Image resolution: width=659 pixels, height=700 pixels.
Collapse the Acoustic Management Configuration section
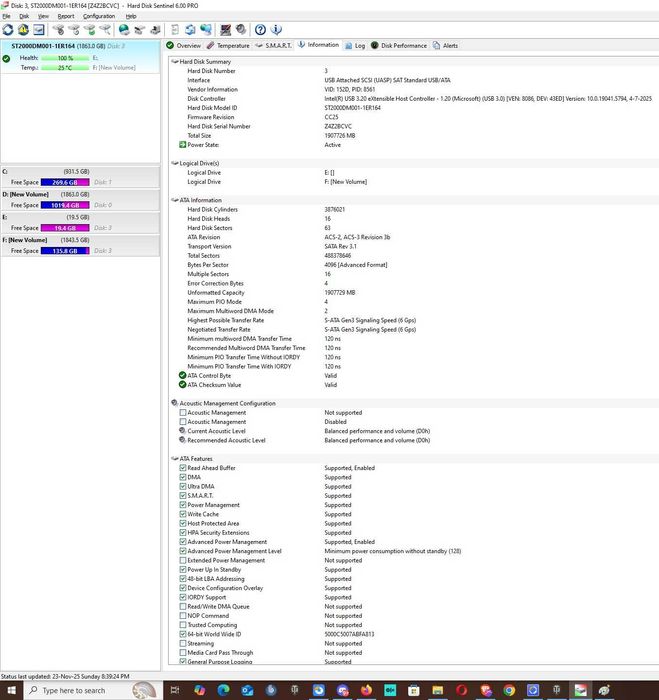(x=175, y=403)
